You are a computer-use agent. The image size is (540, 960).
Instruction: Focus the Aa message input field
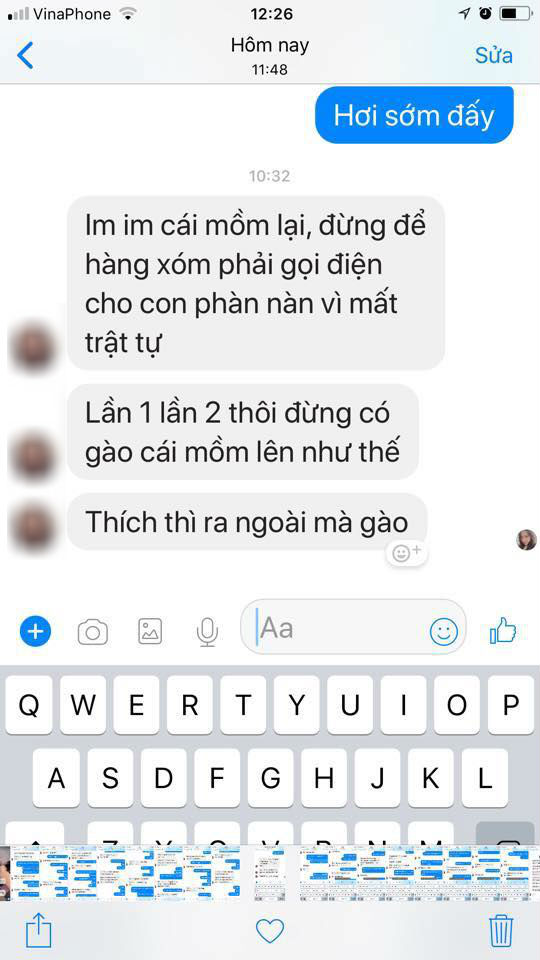tap(353, 627)
